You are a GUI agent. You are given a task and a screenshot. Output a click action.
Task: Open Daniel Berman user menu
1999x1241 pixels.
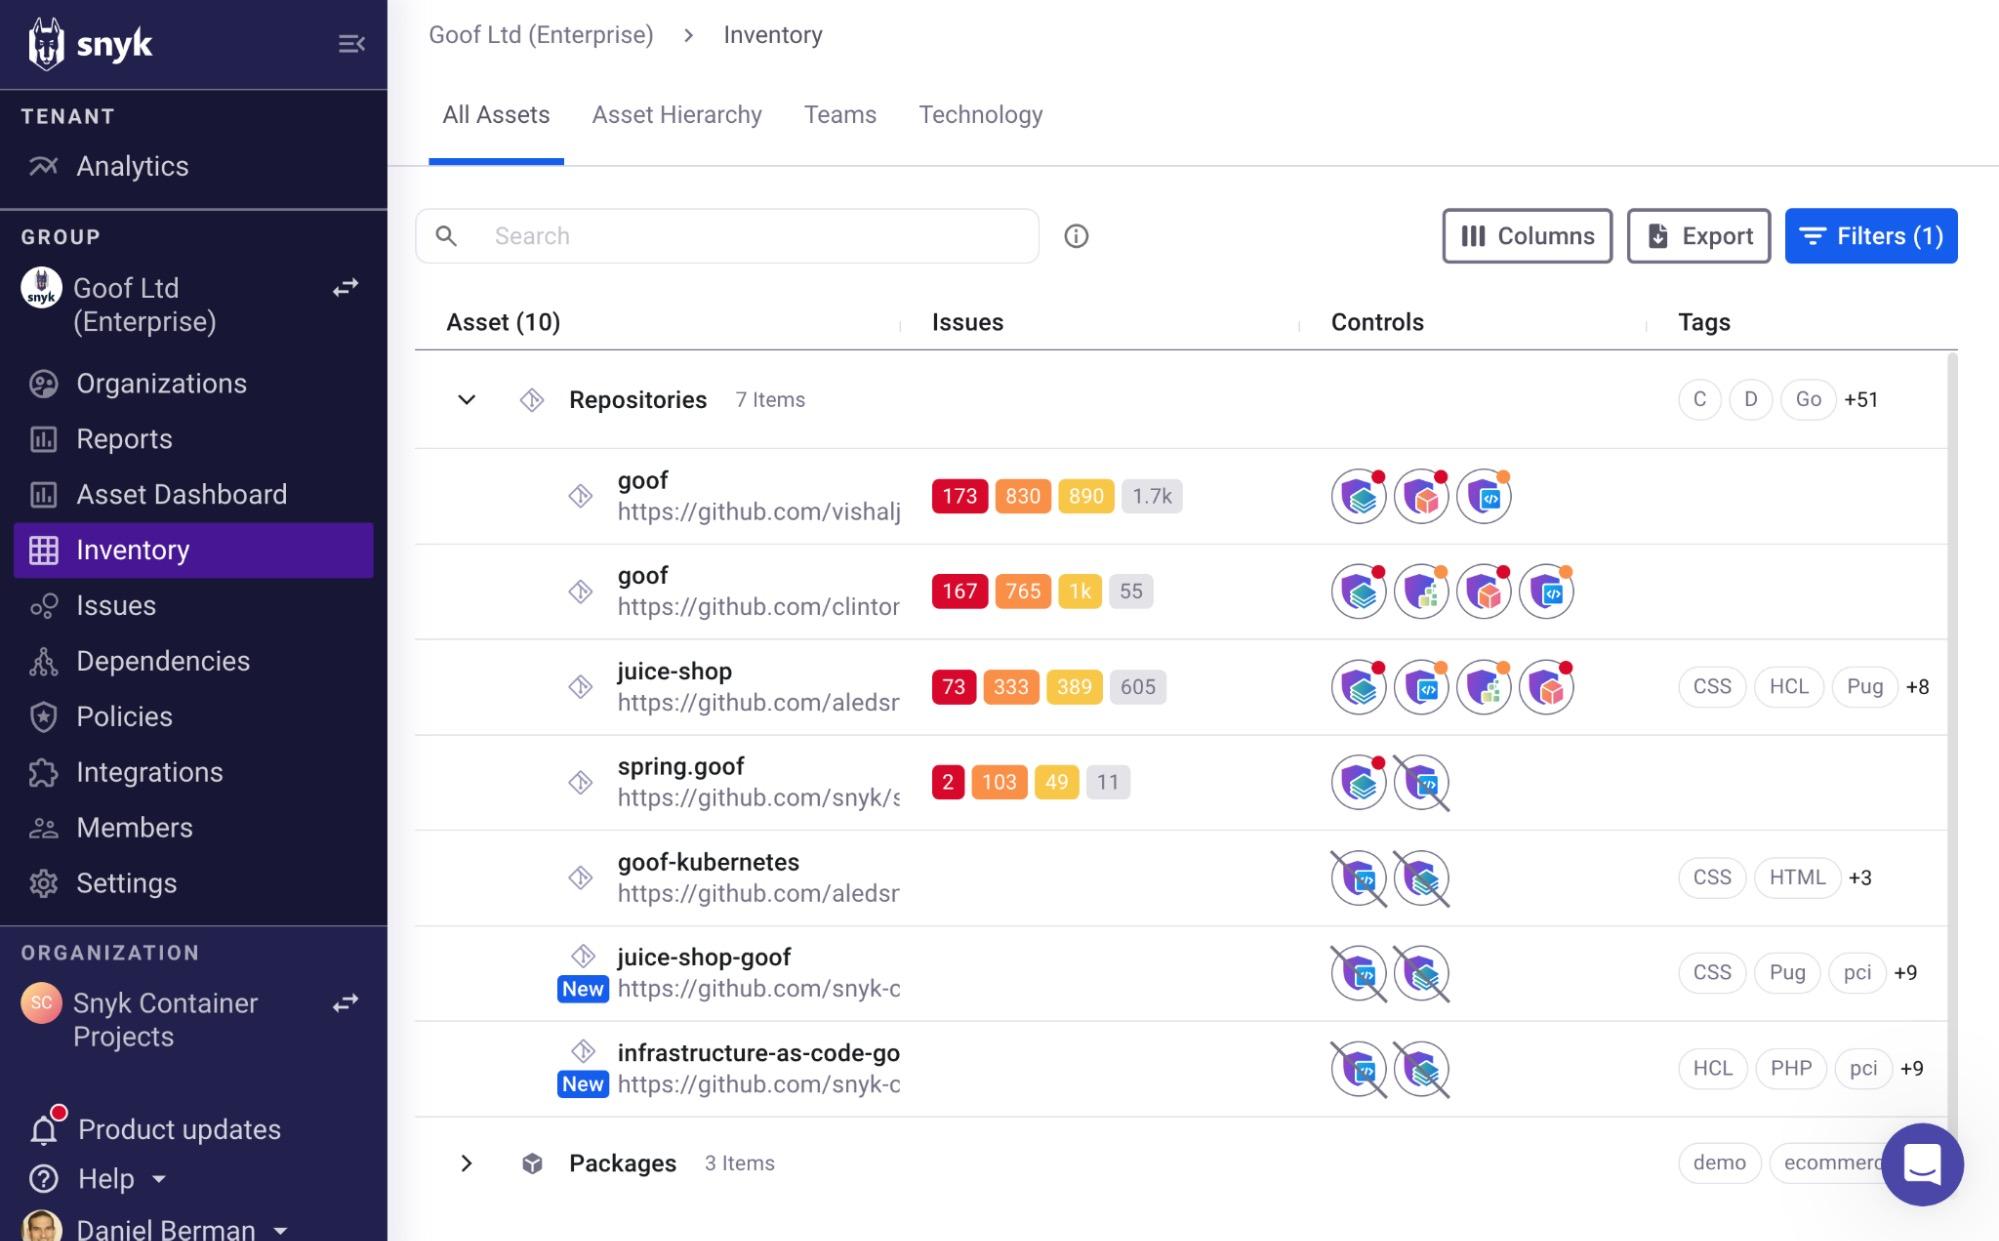[x=165, y=1229]
